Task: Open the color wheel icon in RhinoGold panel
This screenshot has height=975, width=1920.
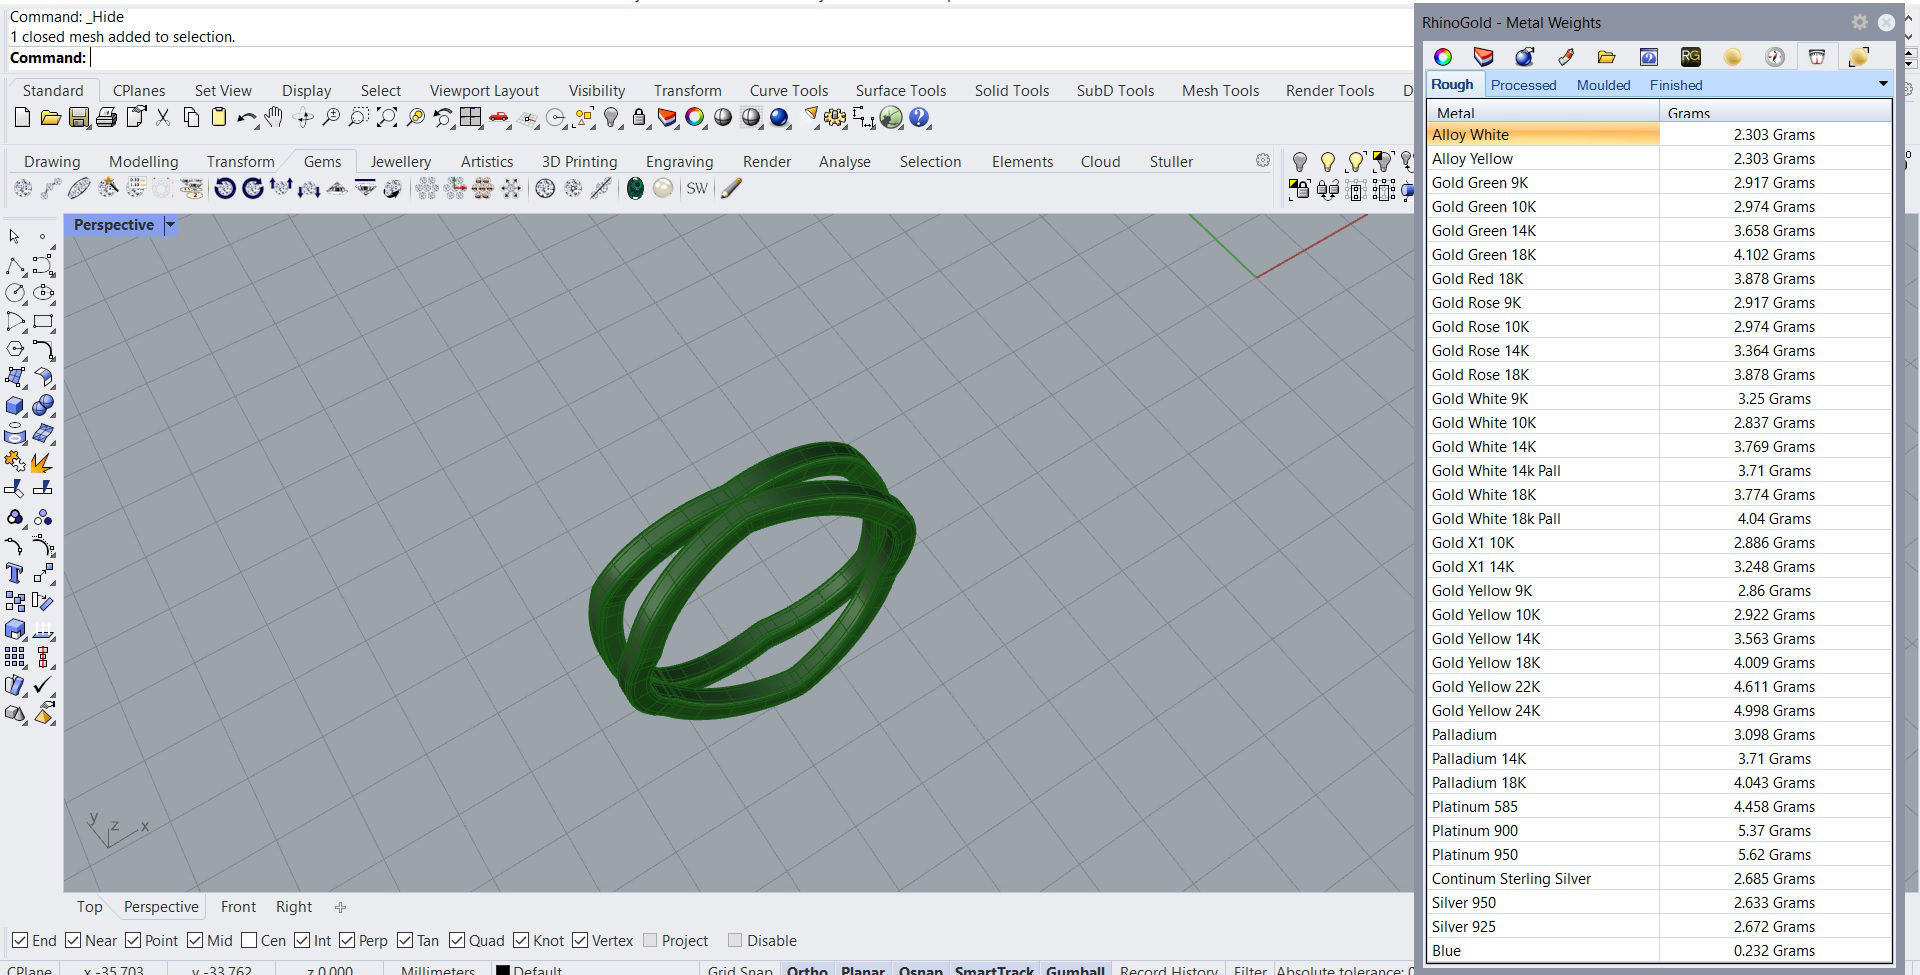Action: [1442, 57]
